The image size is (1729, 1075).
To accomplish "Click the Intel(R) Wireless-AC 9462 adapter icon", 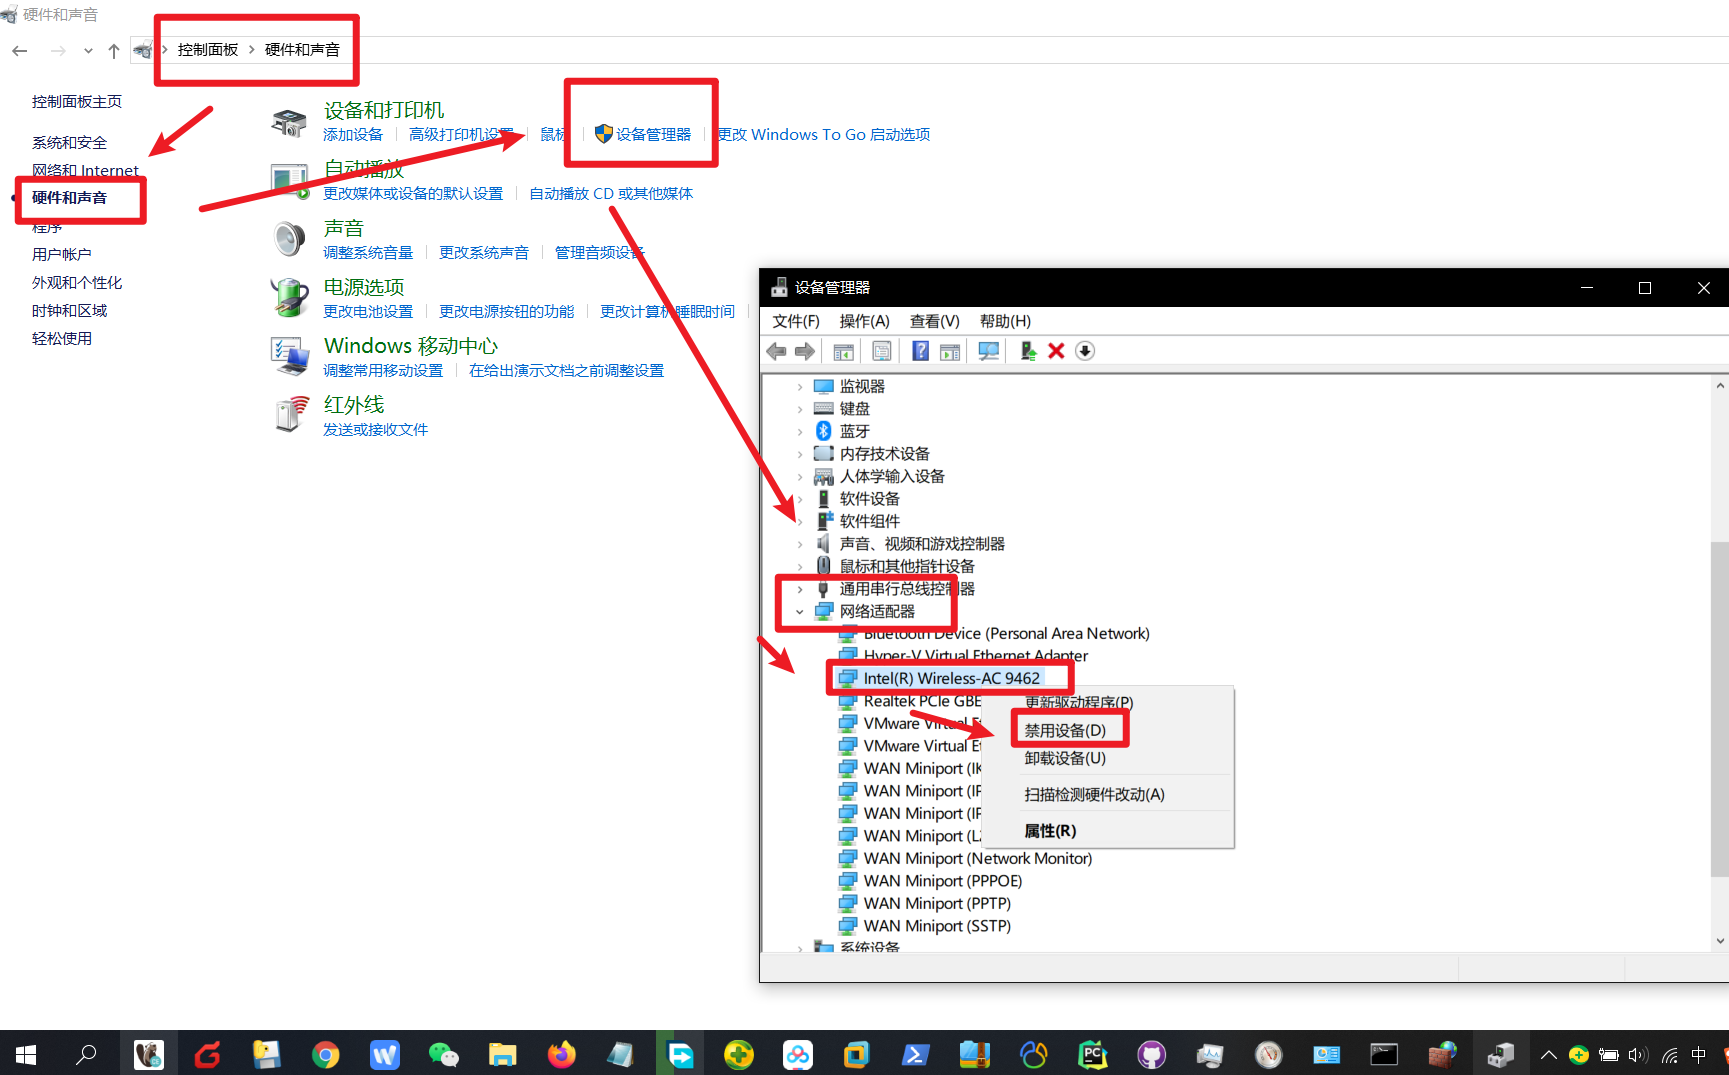I will click(848, 678).
